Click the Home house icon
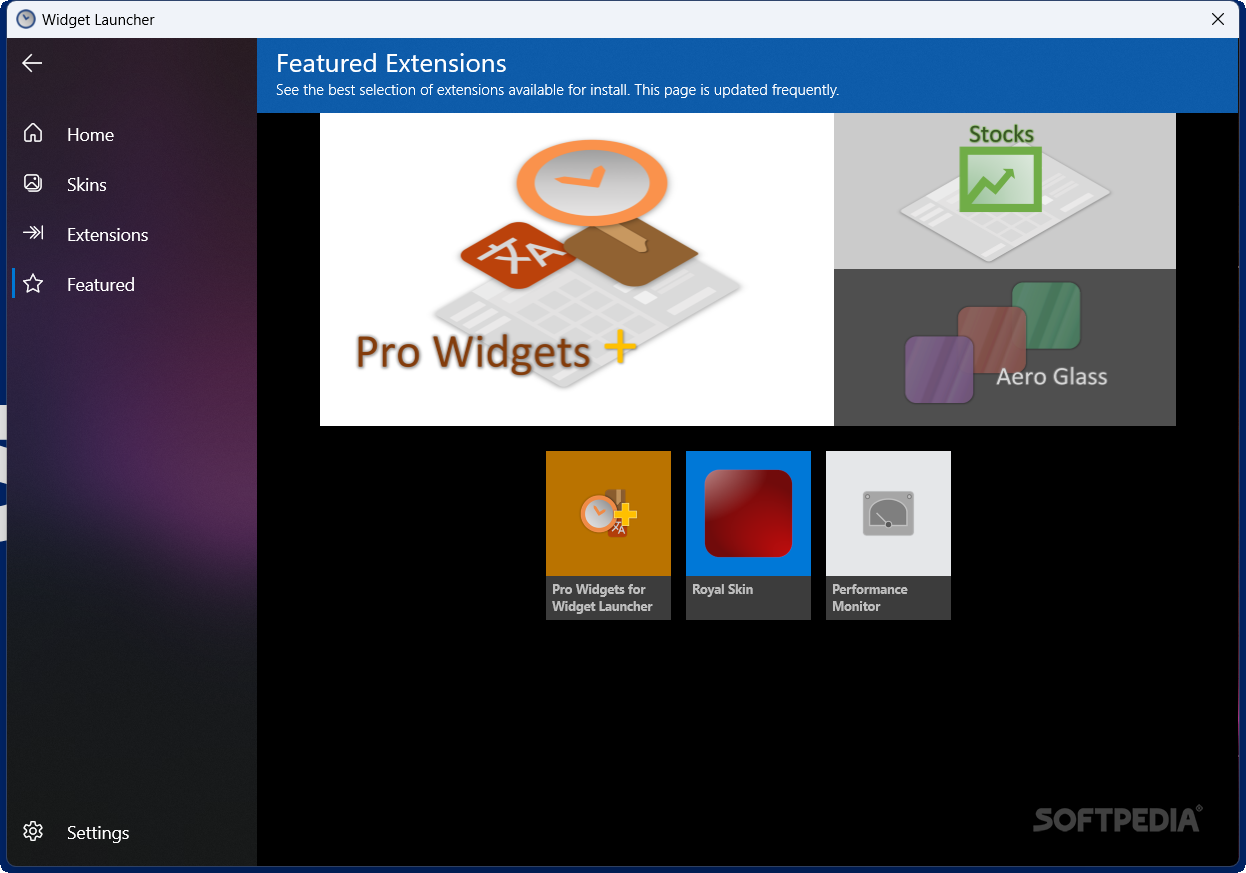Screen dimensions: 1246x873 click(33, 133)
